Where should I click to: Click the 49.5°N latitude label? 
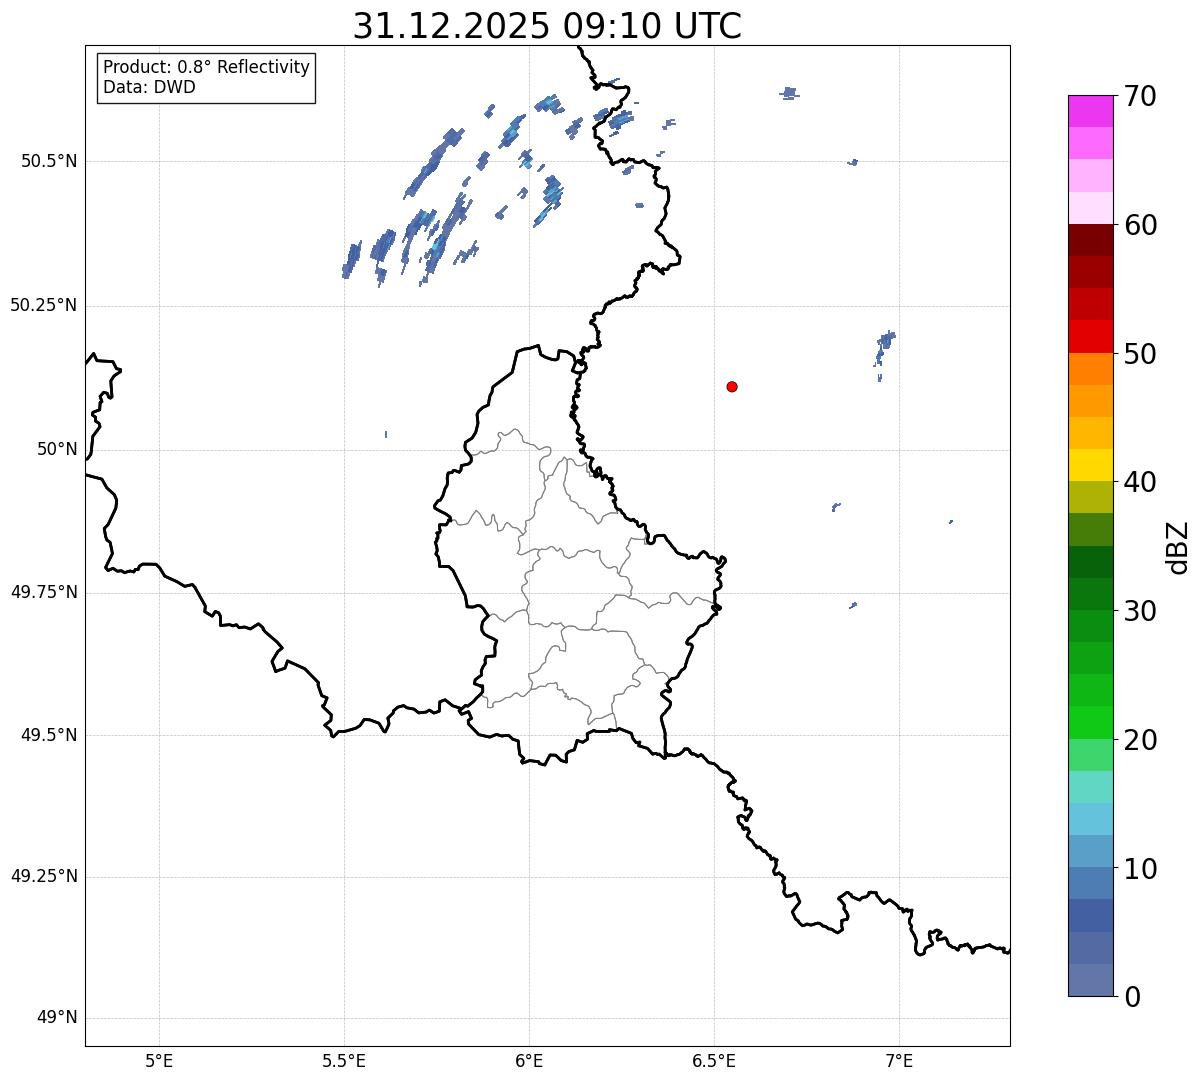tap(49, 735)
